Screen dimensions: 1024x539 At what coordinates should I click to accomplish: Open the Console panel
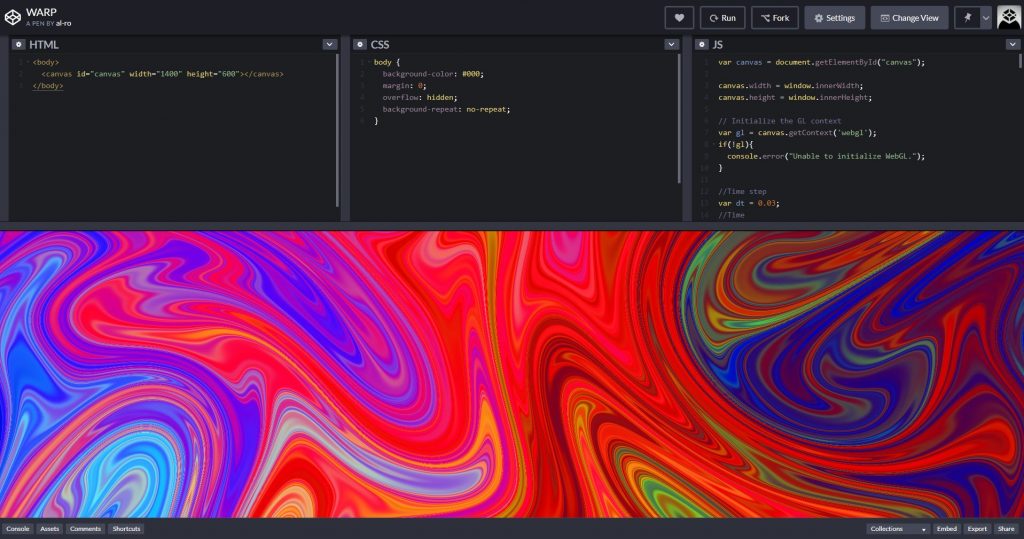[18, 529]
